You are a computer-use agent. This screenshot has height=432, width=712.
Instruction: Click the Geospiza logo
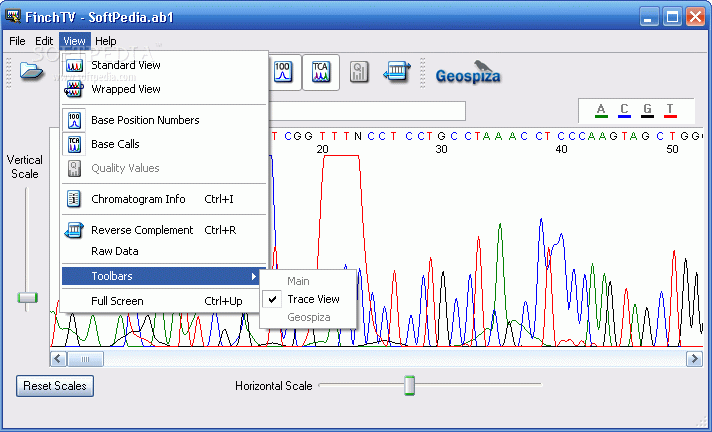coord(468,73)
